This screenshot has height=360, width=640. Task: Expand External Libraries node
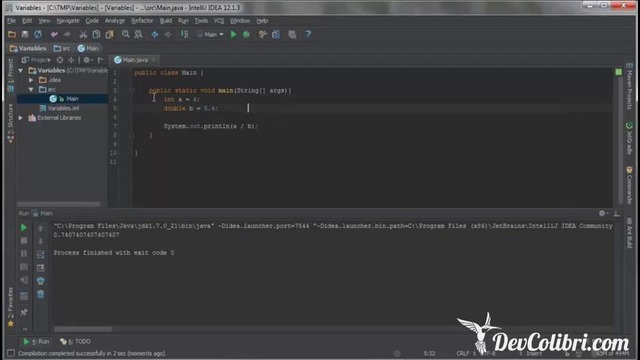click(21, 118)
